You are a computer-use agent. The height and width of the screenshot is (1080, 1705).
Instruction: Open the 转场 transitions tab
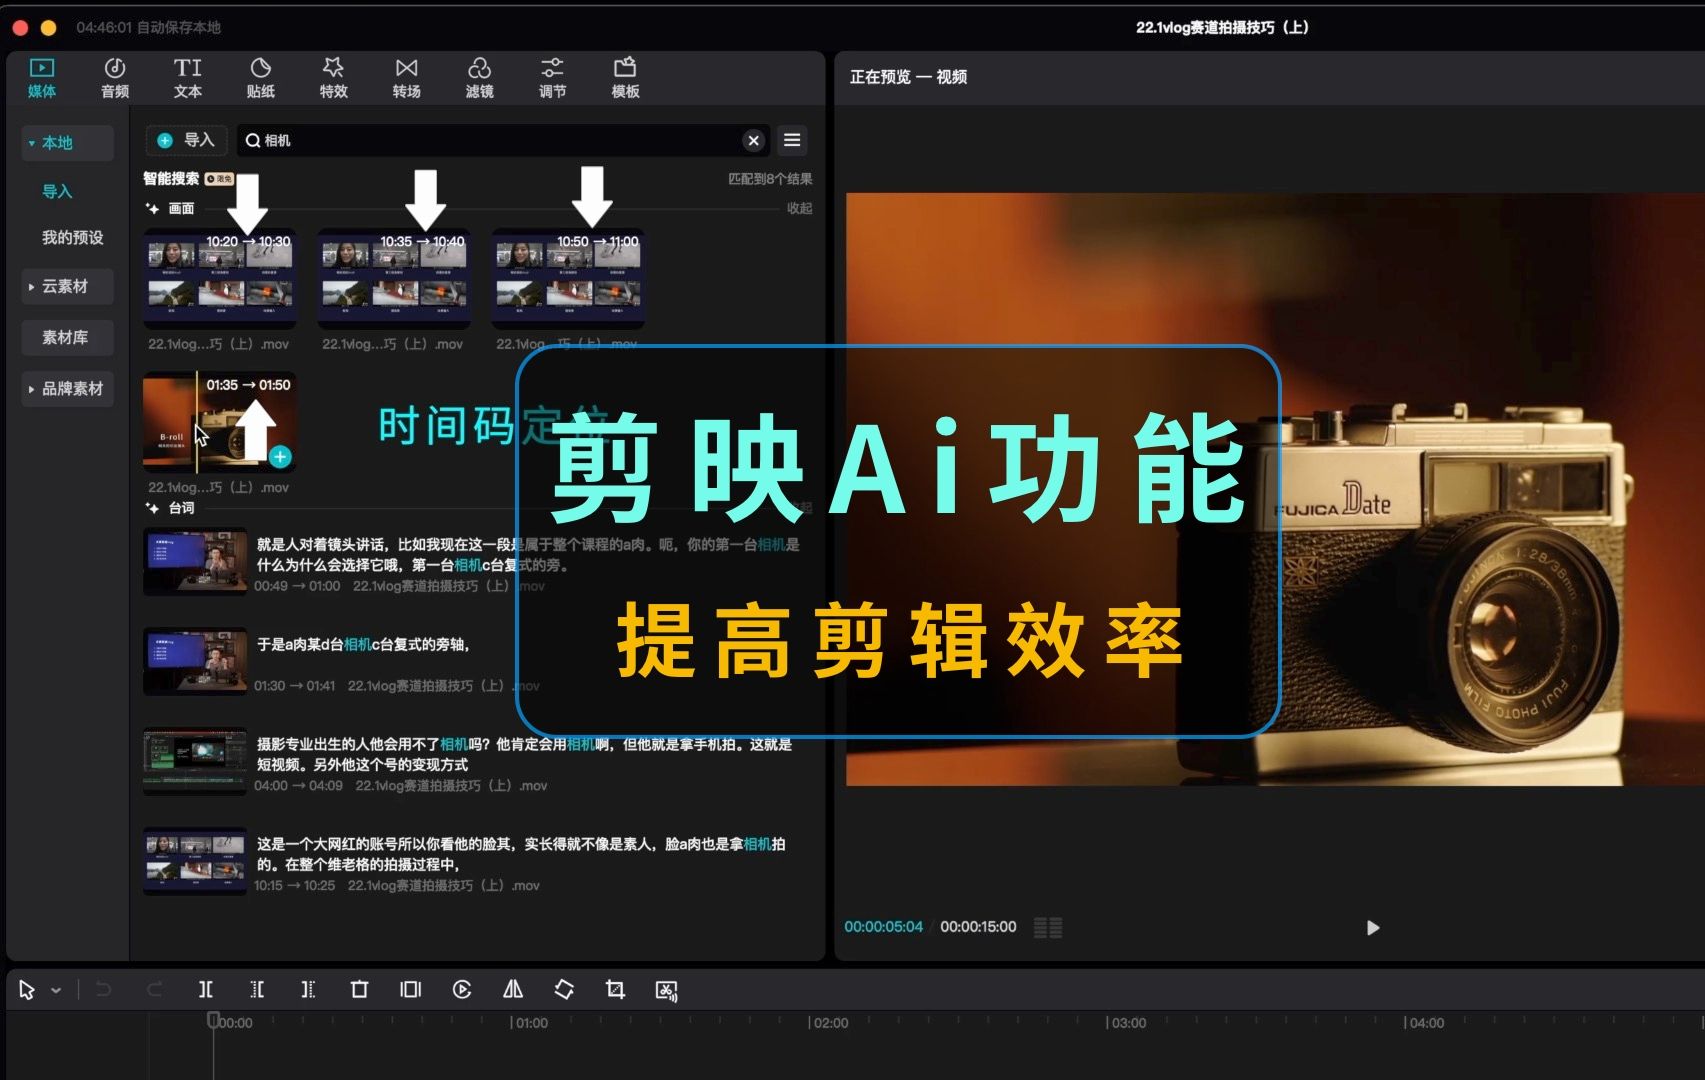coord(406,78)
